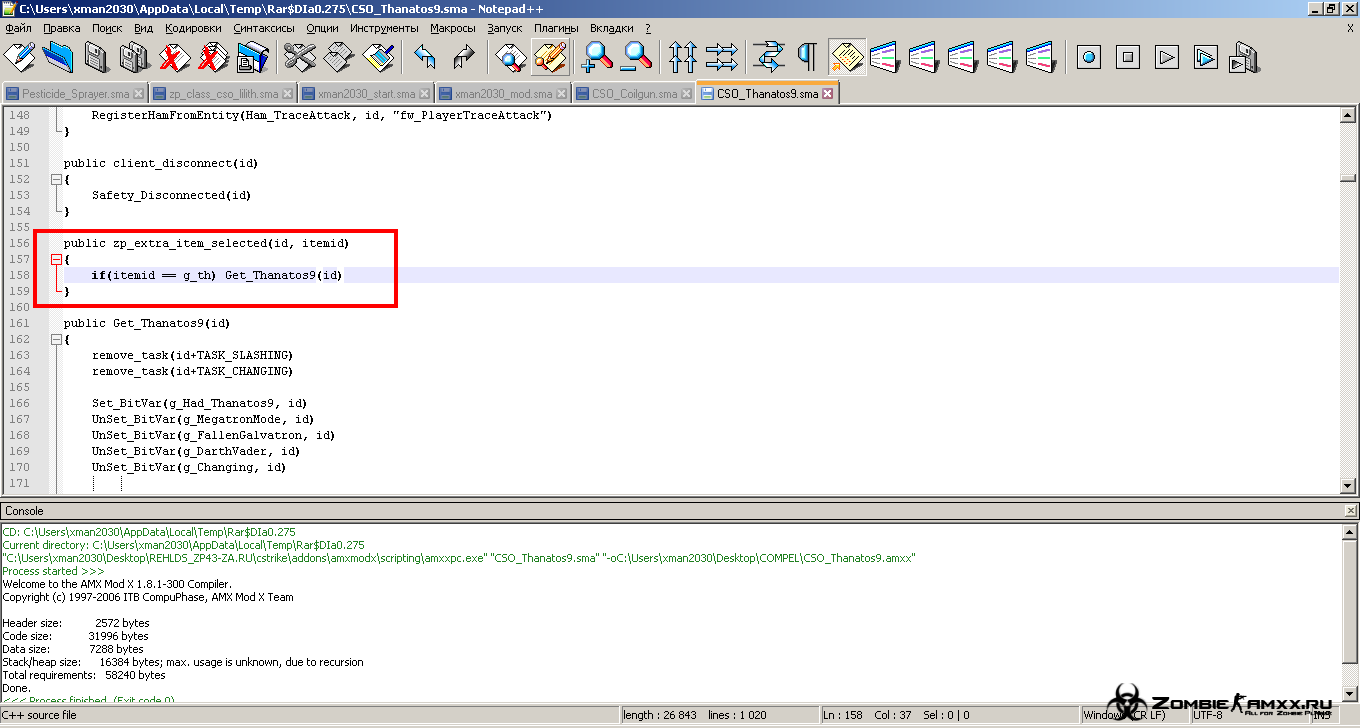Print the document with the printer icon
The width and height of the screenshot is (1360, 728).
[x=252, y=56]
